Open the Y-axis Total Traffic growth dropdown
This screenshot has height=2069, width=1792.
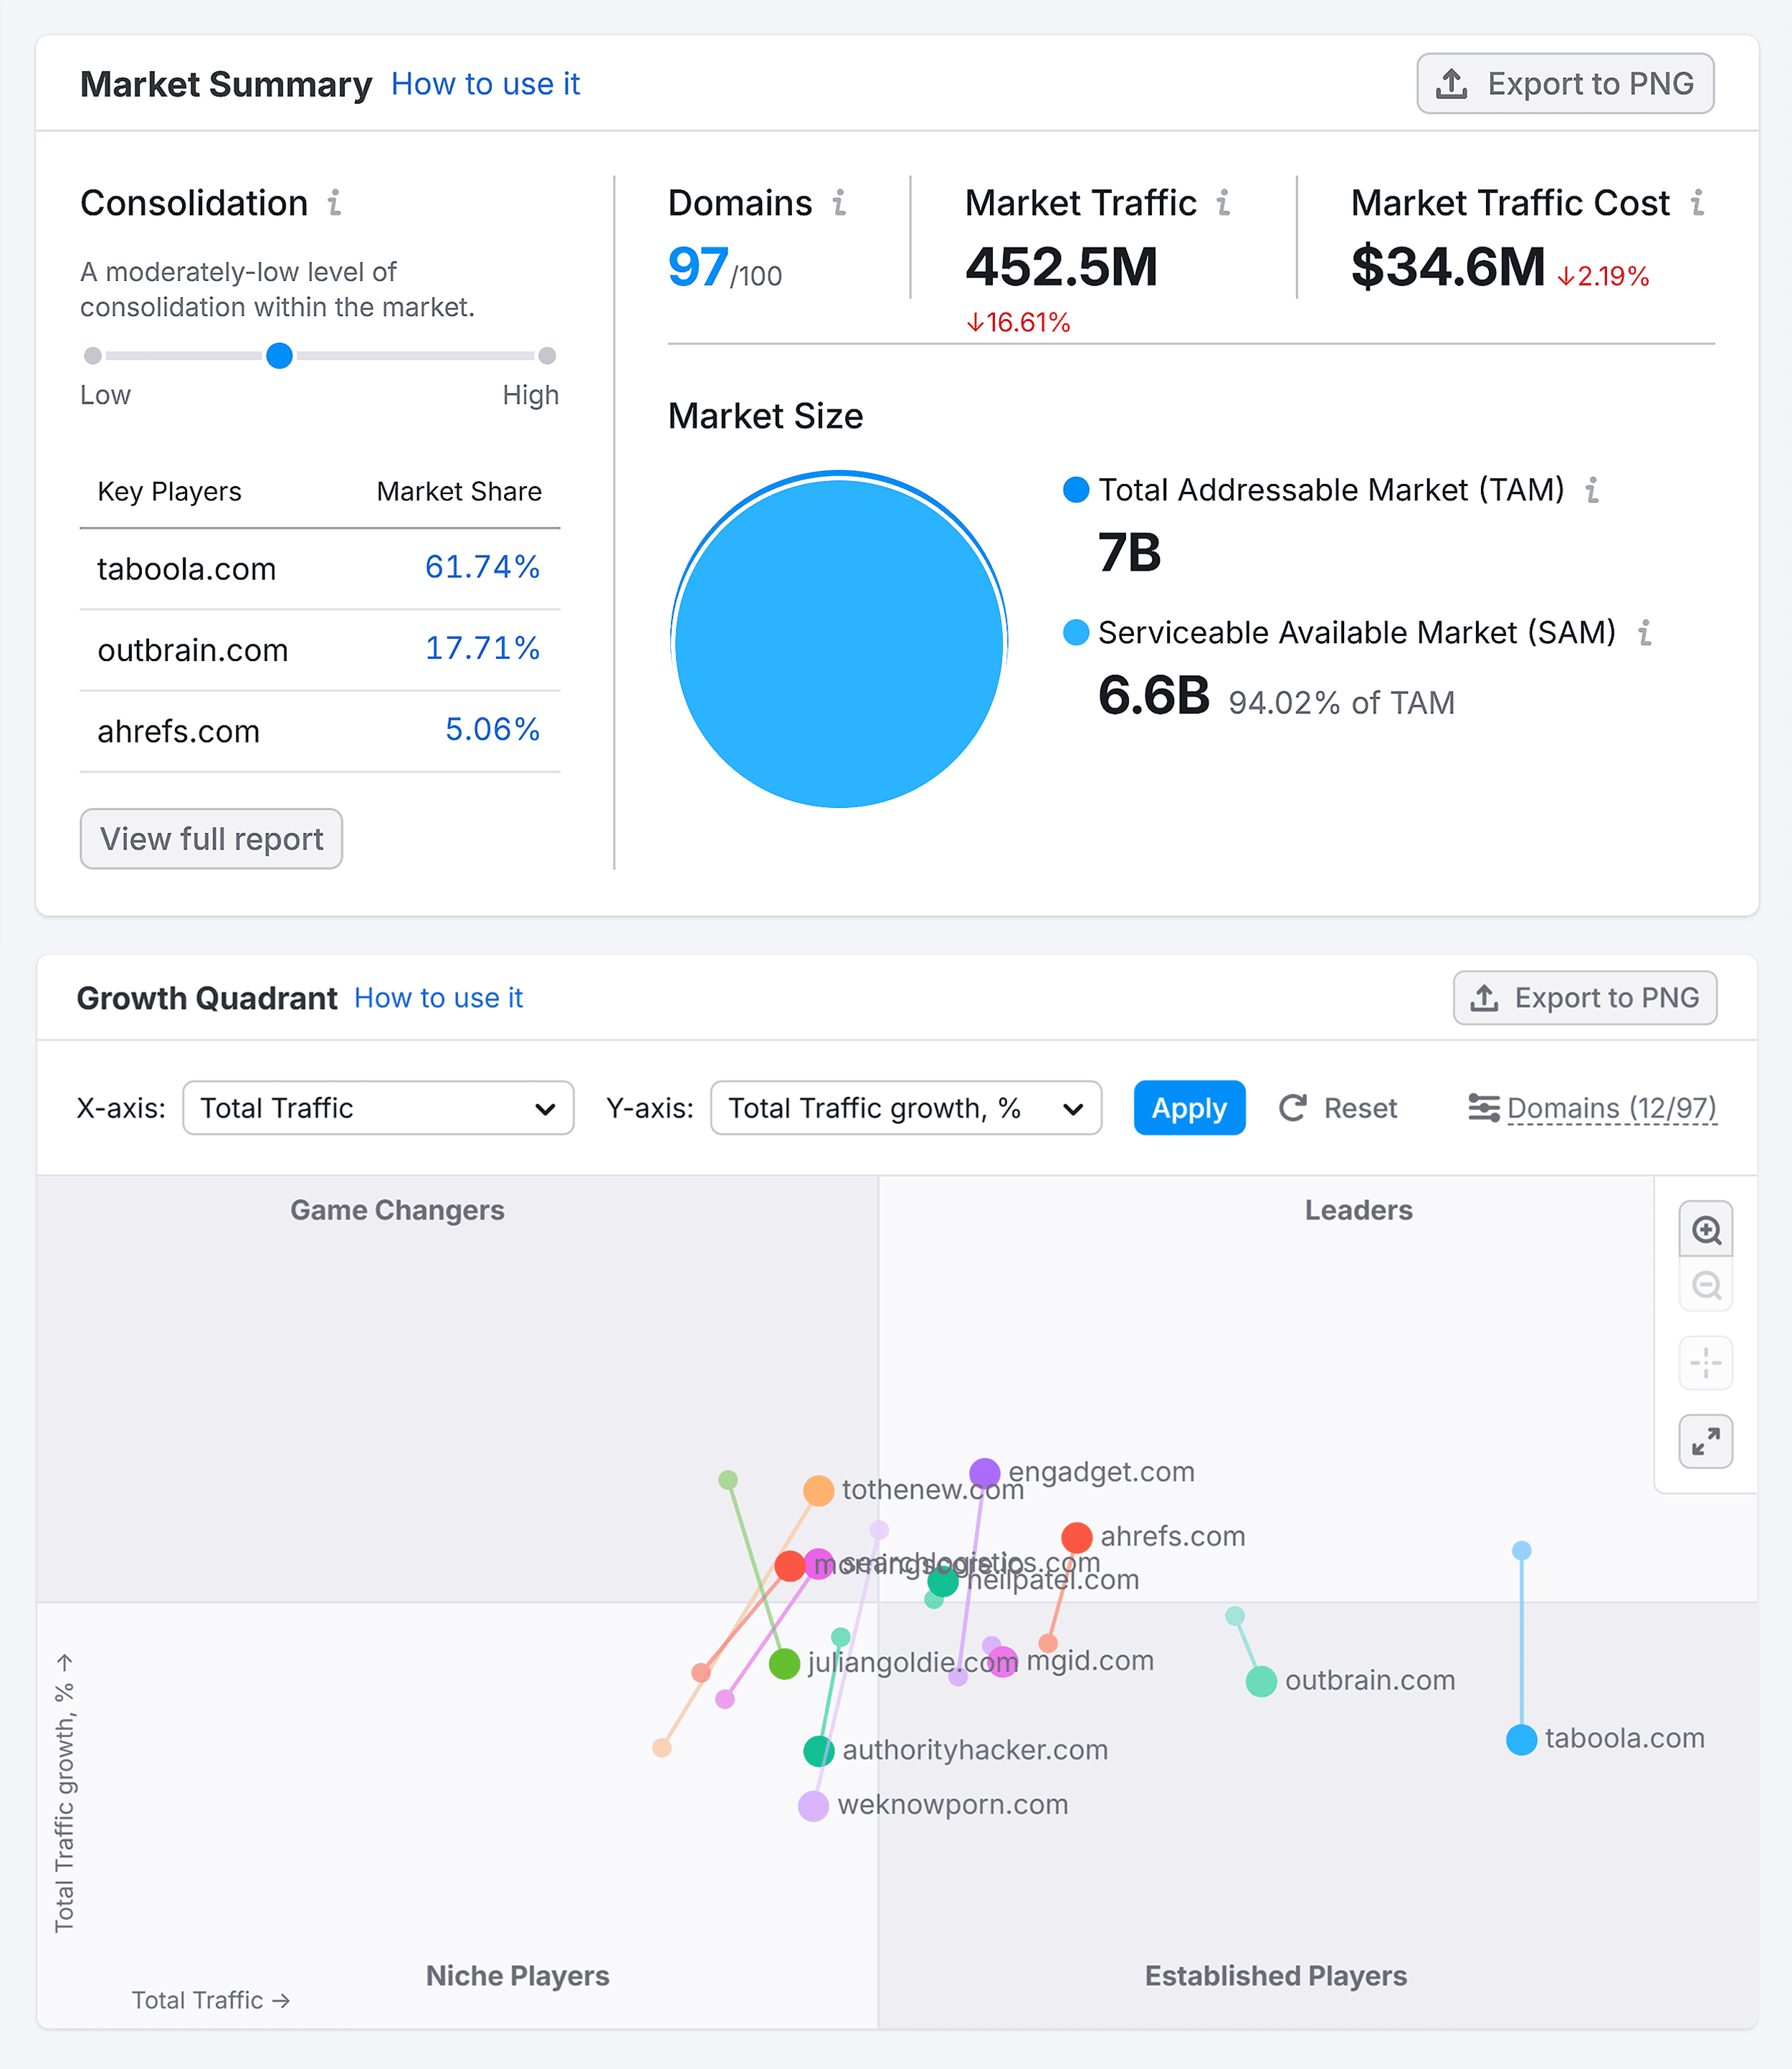click(x=905, y=1108)
